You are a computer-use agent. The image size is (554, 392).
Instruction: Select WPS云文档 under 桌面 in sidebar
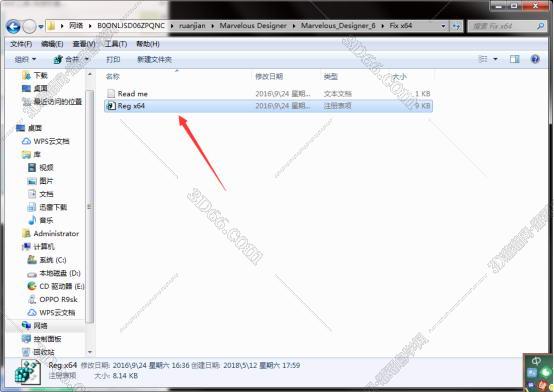(x=51, y=141)
